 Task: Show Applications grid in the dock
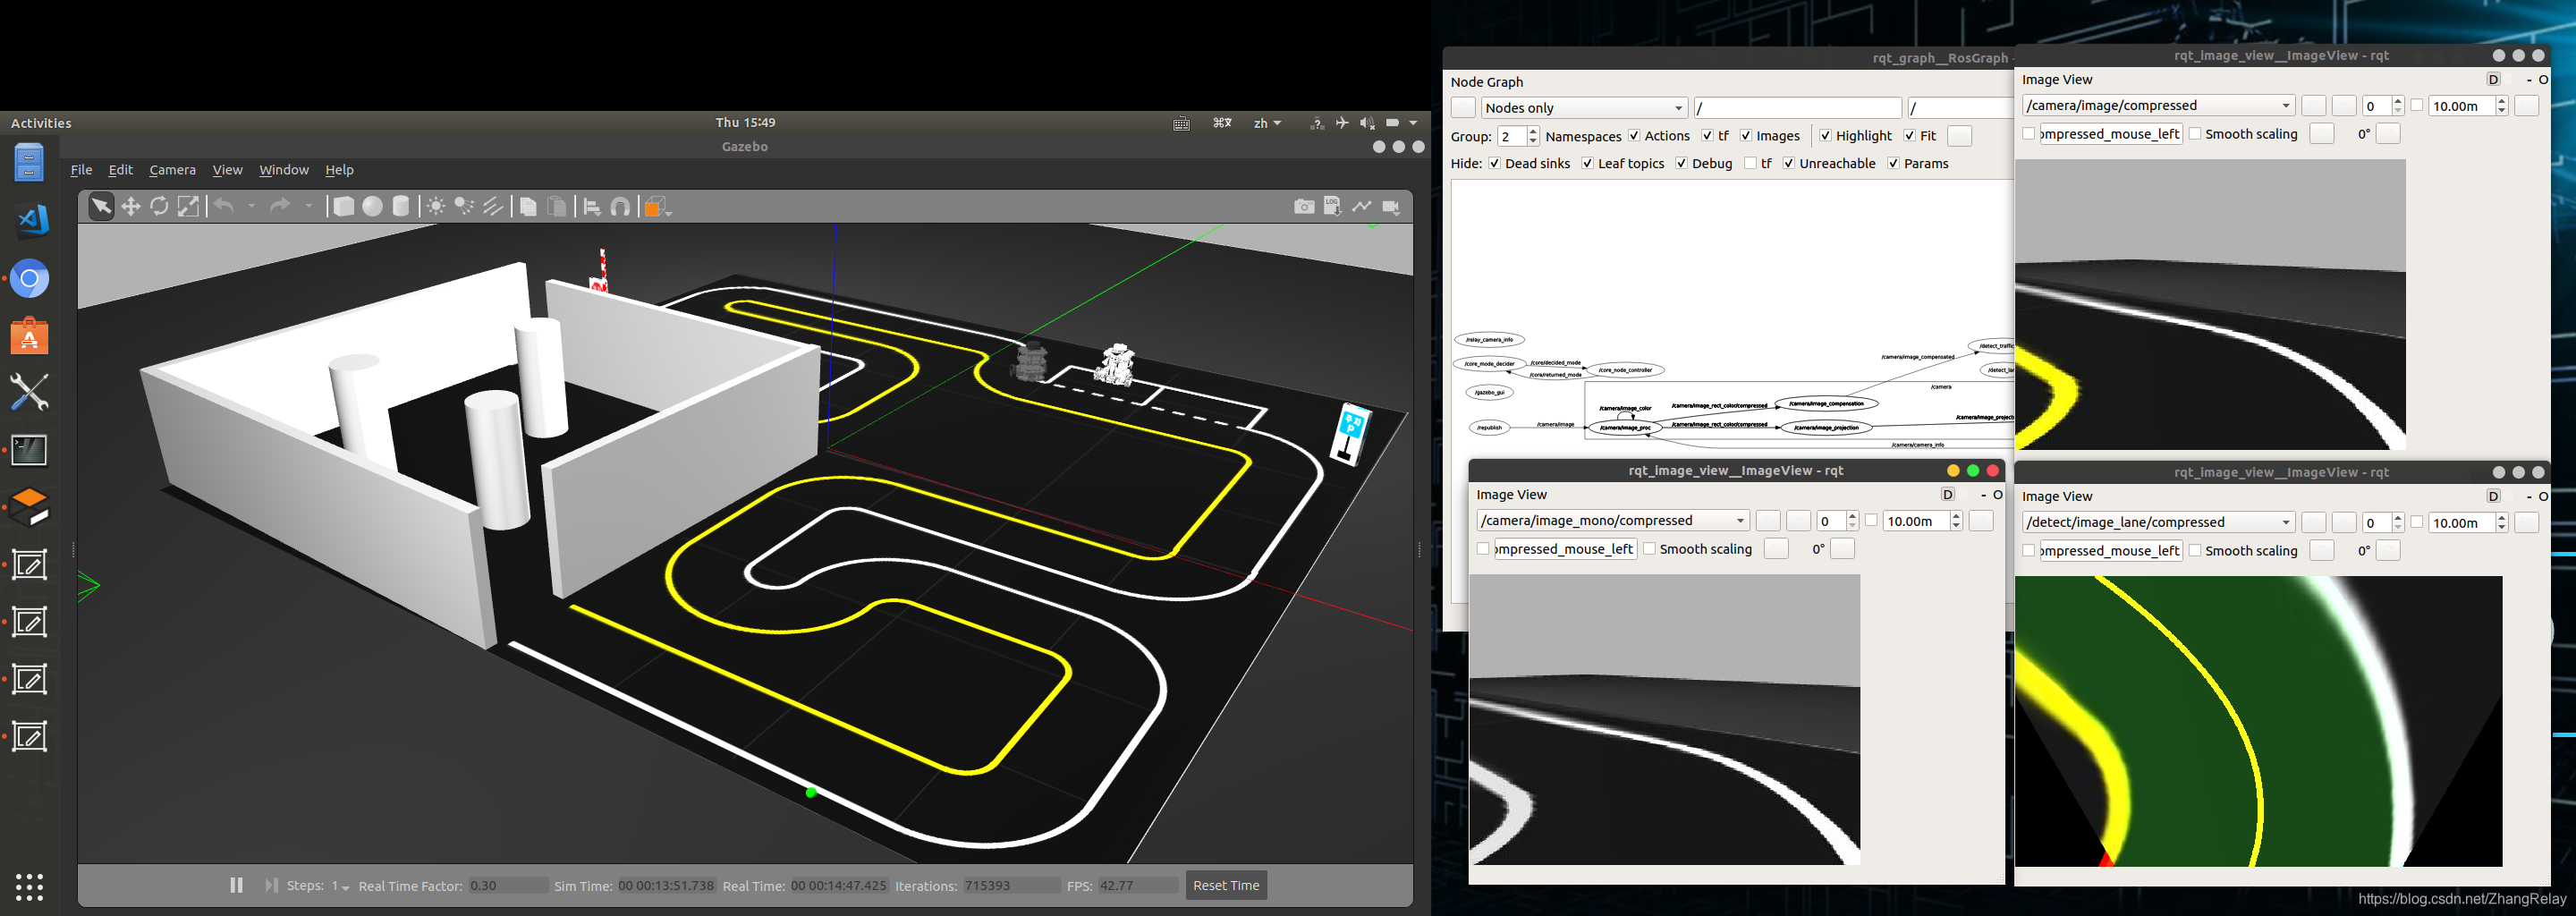point(30,886)
